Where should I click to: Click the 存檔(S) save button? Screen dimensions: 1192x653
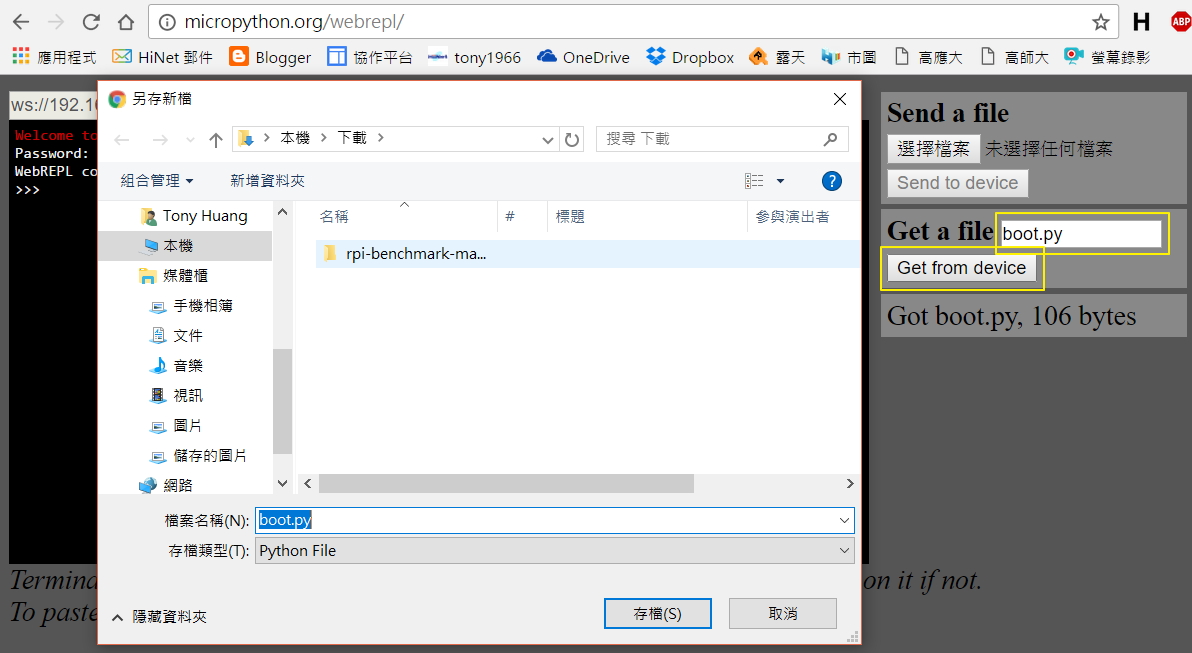coord(658,613)
